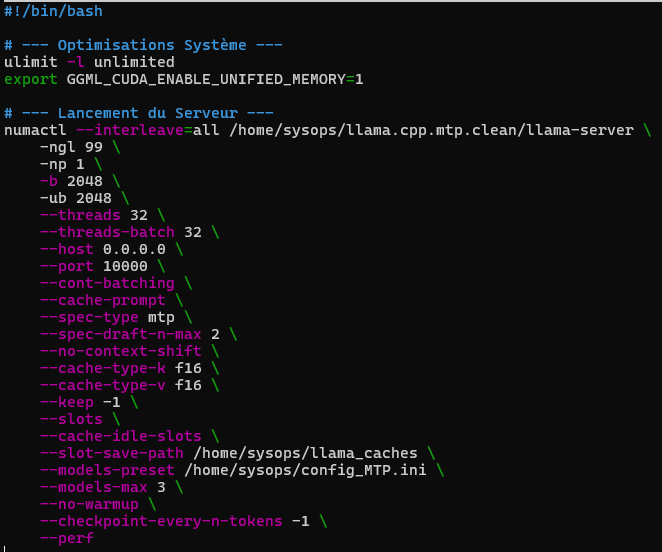Click 'GGML_CUDA_ENABLE_UNIFIED_MEMORY=1' variable
The width and height of the screenshot is (662, 552).
[215, 79]
